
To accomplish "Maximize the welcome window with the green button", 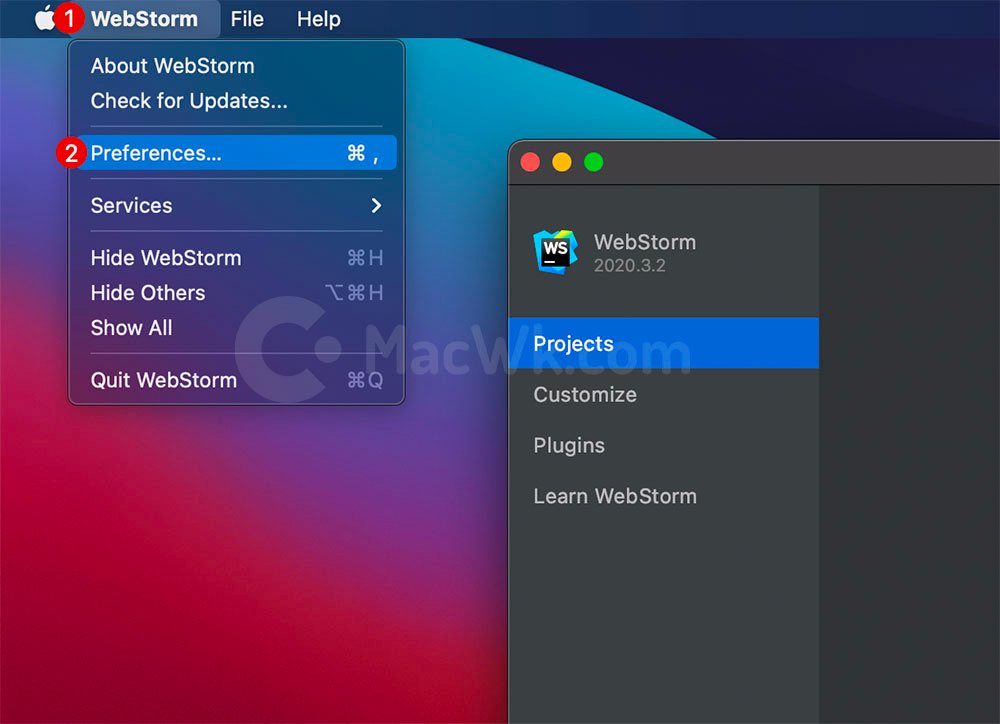I will point(594,162).
